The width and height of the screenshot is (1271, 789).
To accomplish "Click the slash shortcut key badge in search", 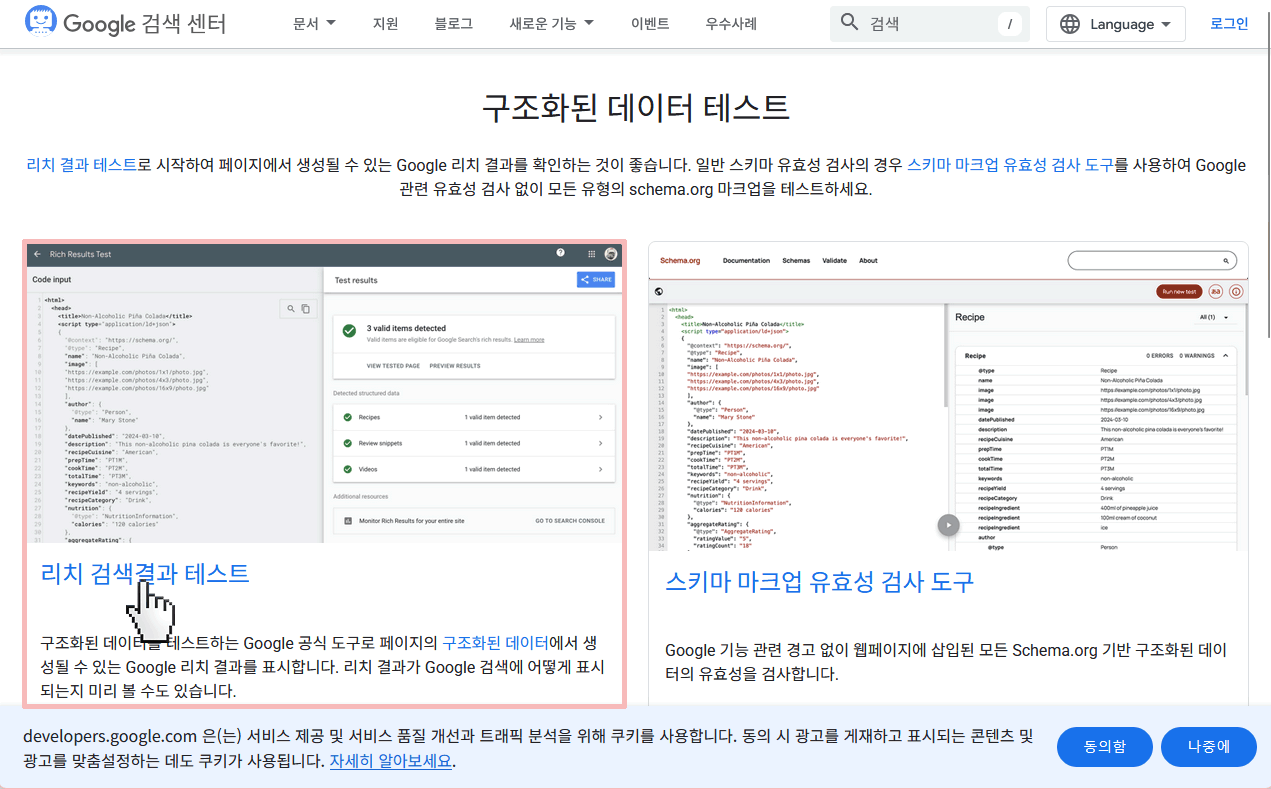I will (x=1010, y=24).
